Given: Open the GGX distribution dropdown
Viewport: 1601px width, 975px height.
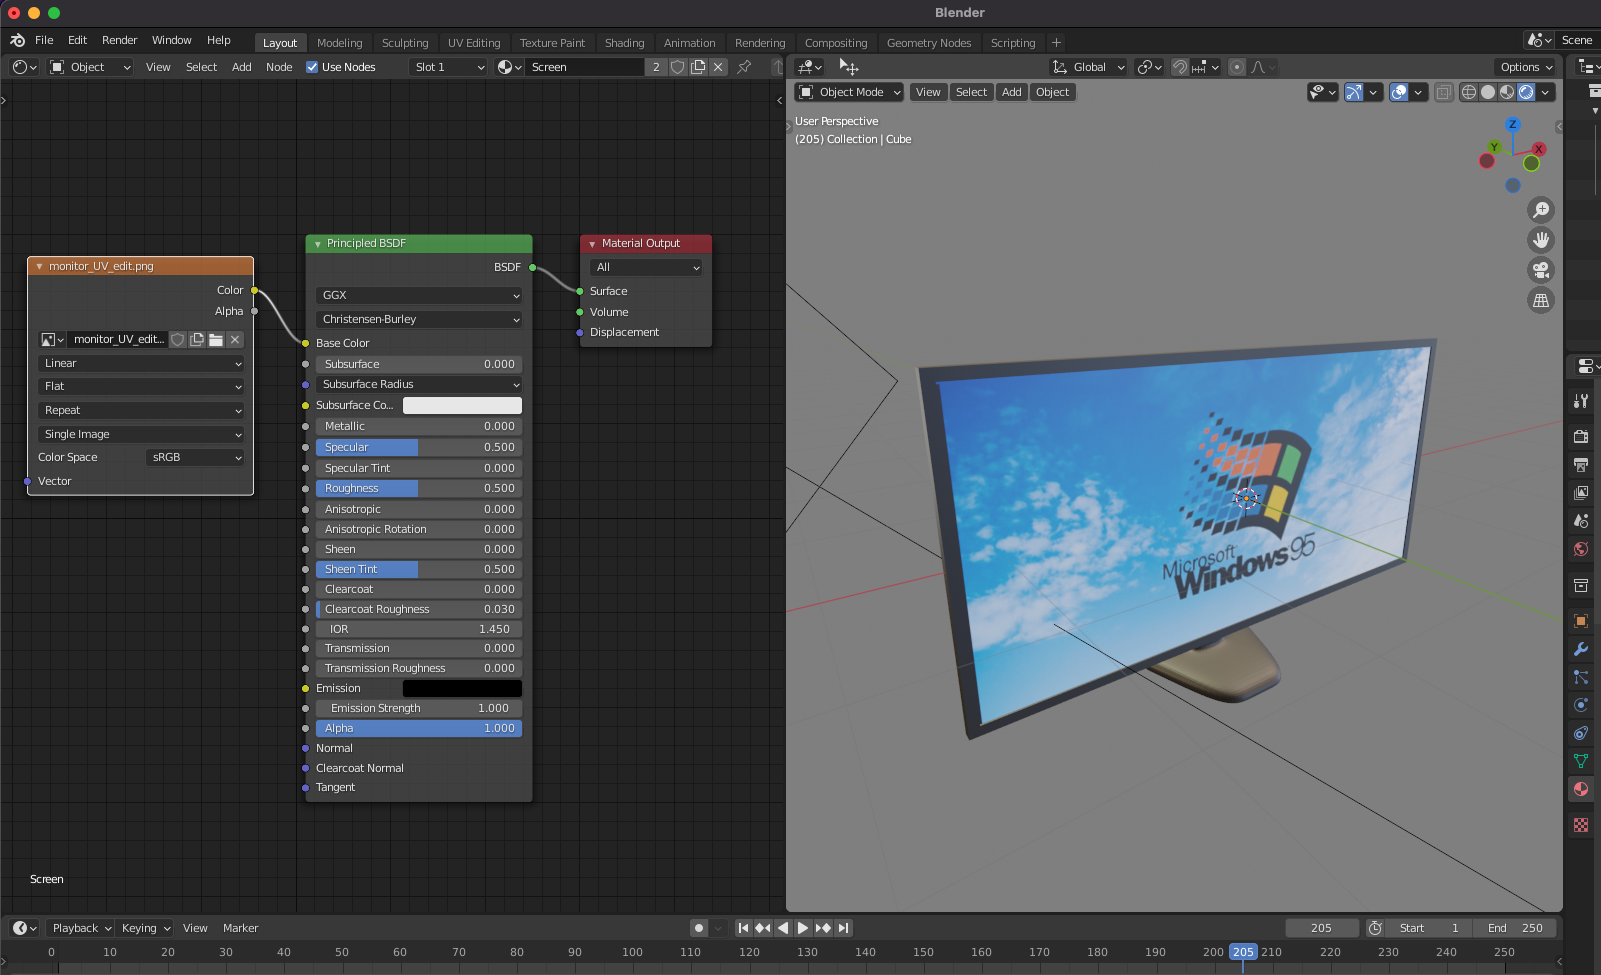Looking at the screenshot, I should (x=419, y=295).
